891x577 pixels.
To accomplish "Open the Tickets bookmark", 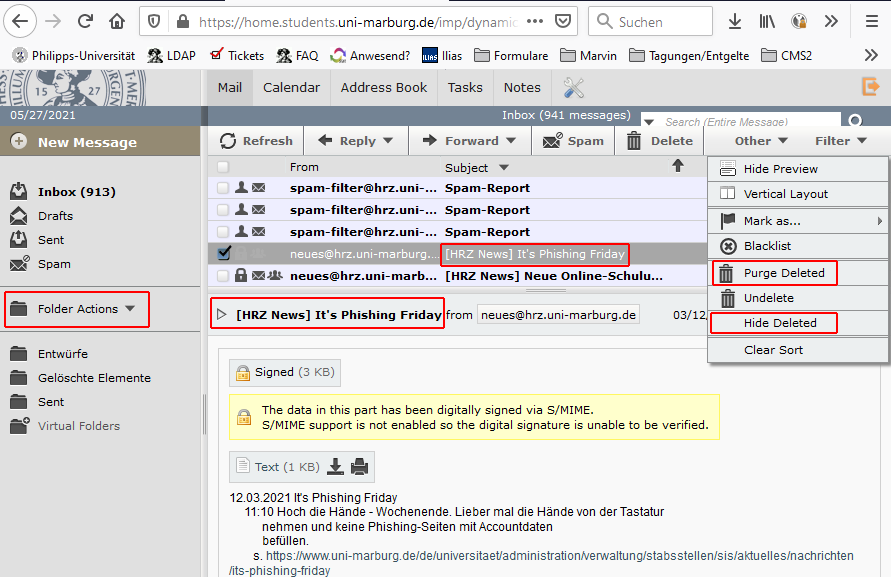I will tap(237, 55).
